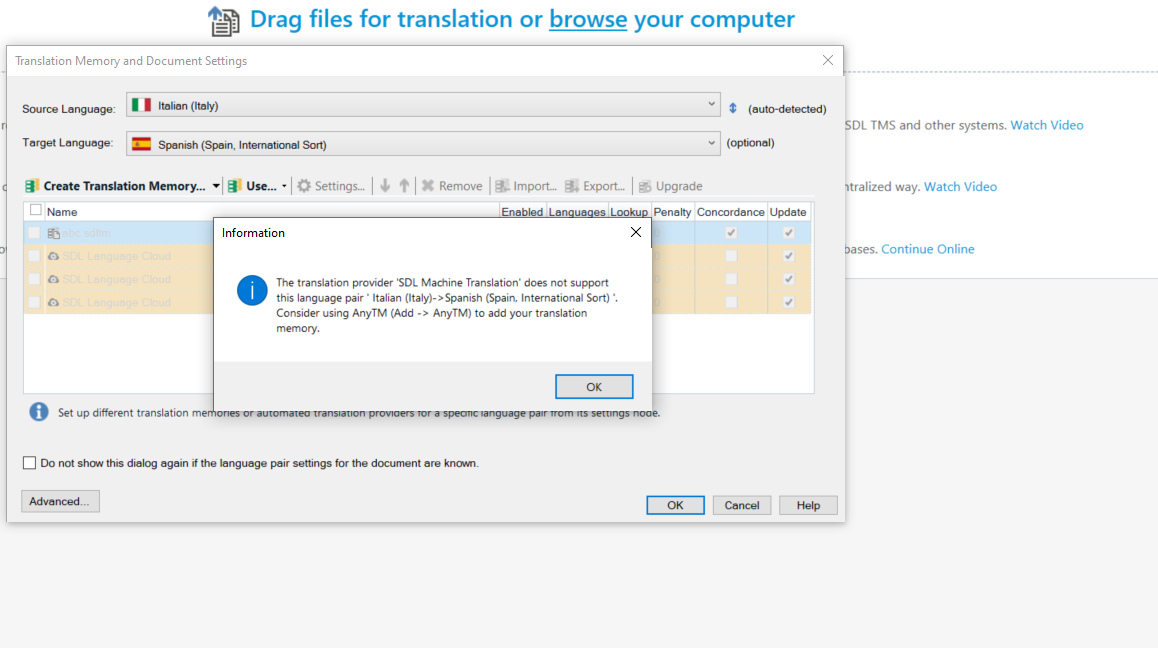
Task: Close the Information dialog with the X
Action: 635,232
